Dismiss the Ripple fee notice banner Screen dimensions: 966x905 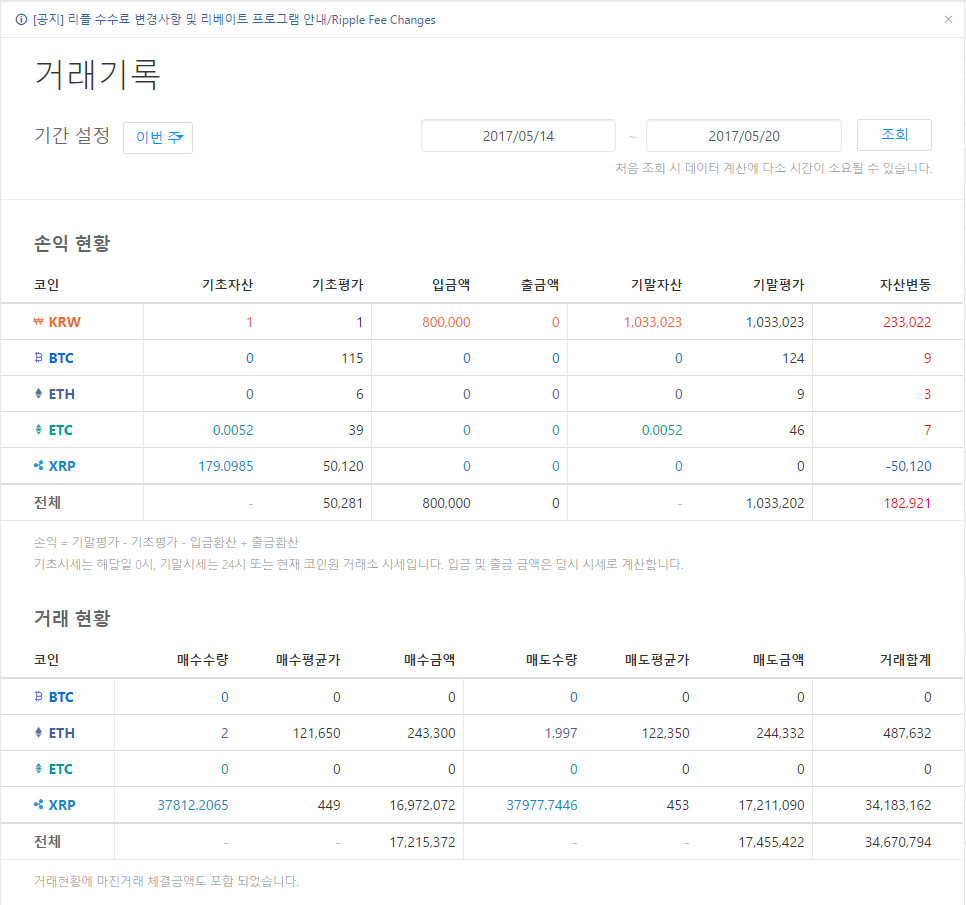[x=948, y=20]
